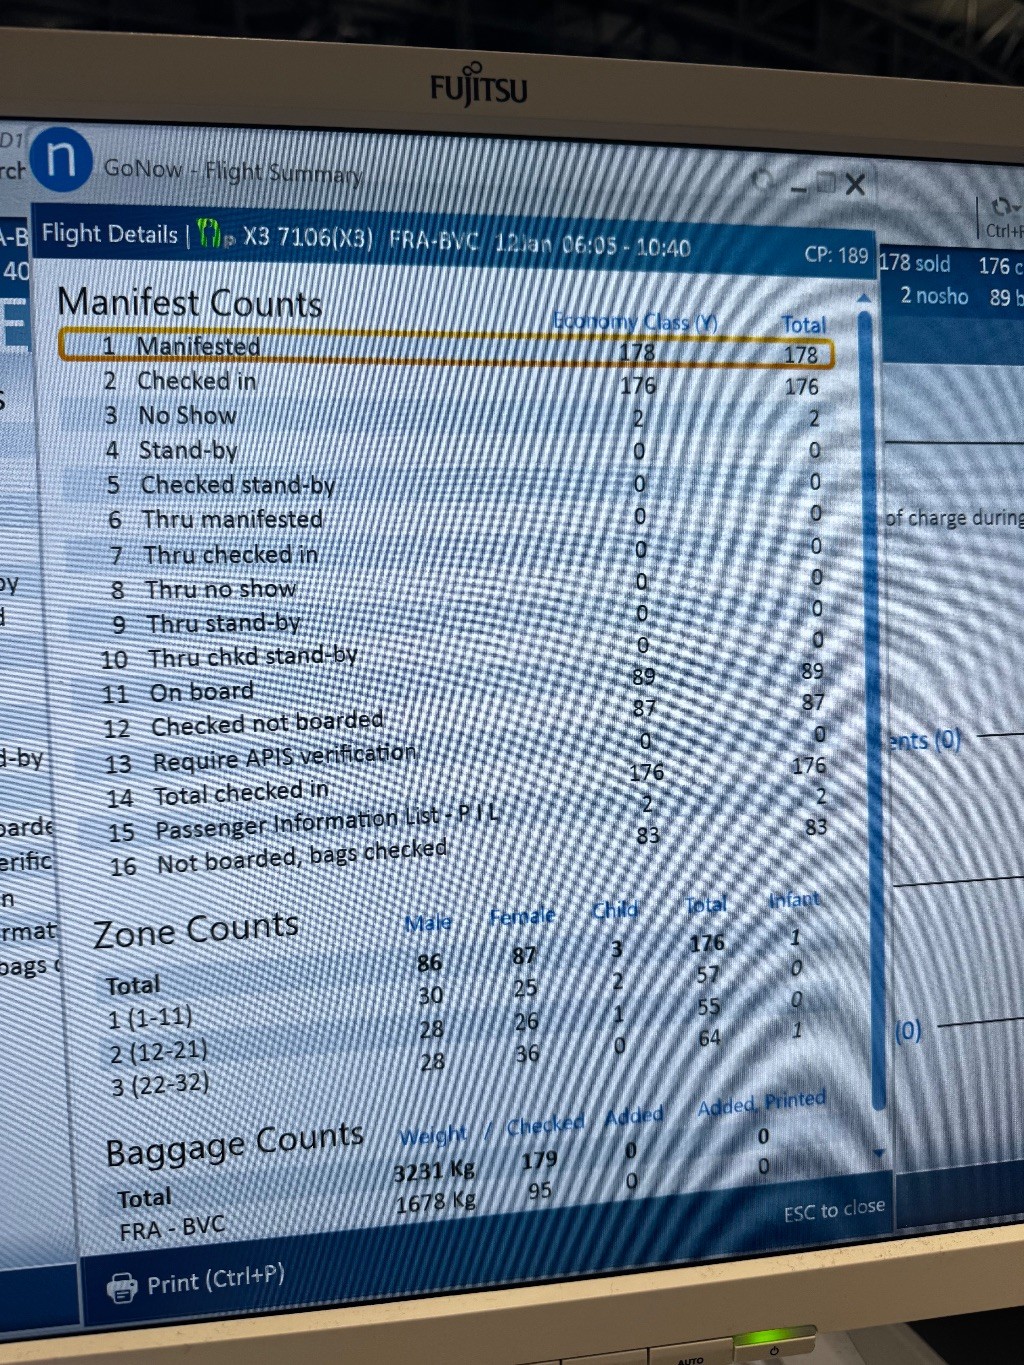Screen dimensions: 1024x1365
Task: Click the ESC to close label
Action: pos(833,1211)
